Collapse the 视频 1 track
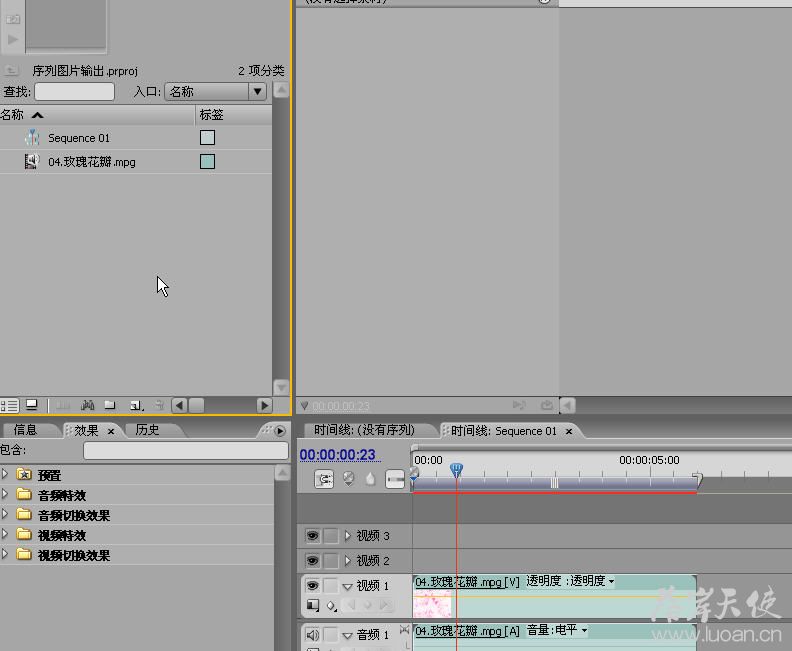 (x=347, y=586)
